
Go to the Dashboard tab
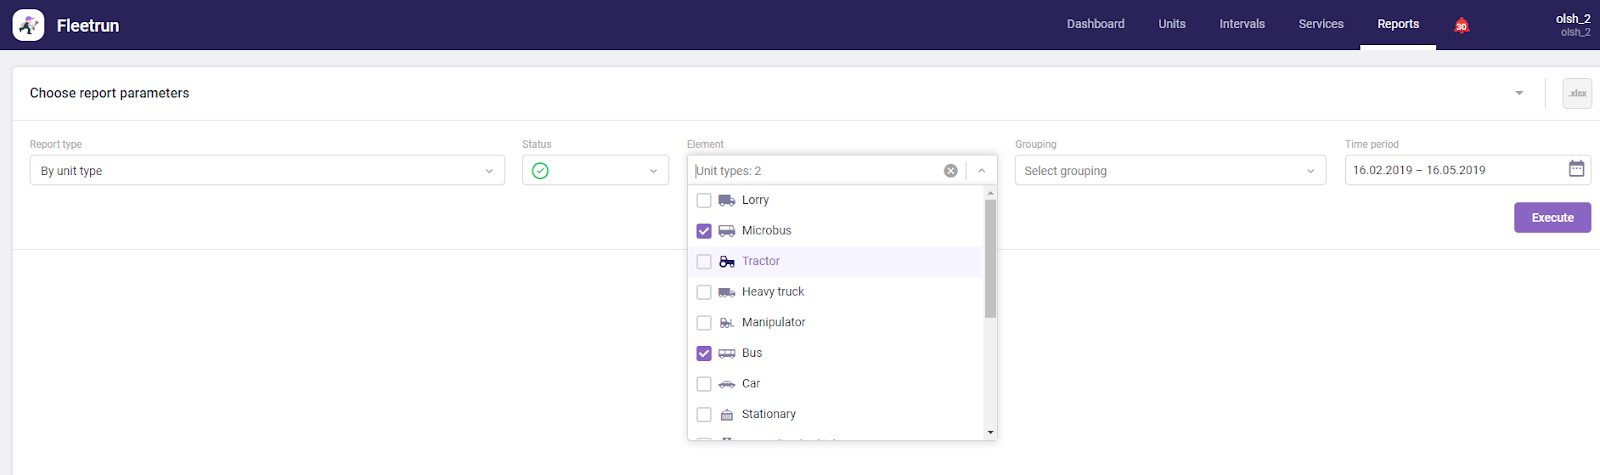1095,24
